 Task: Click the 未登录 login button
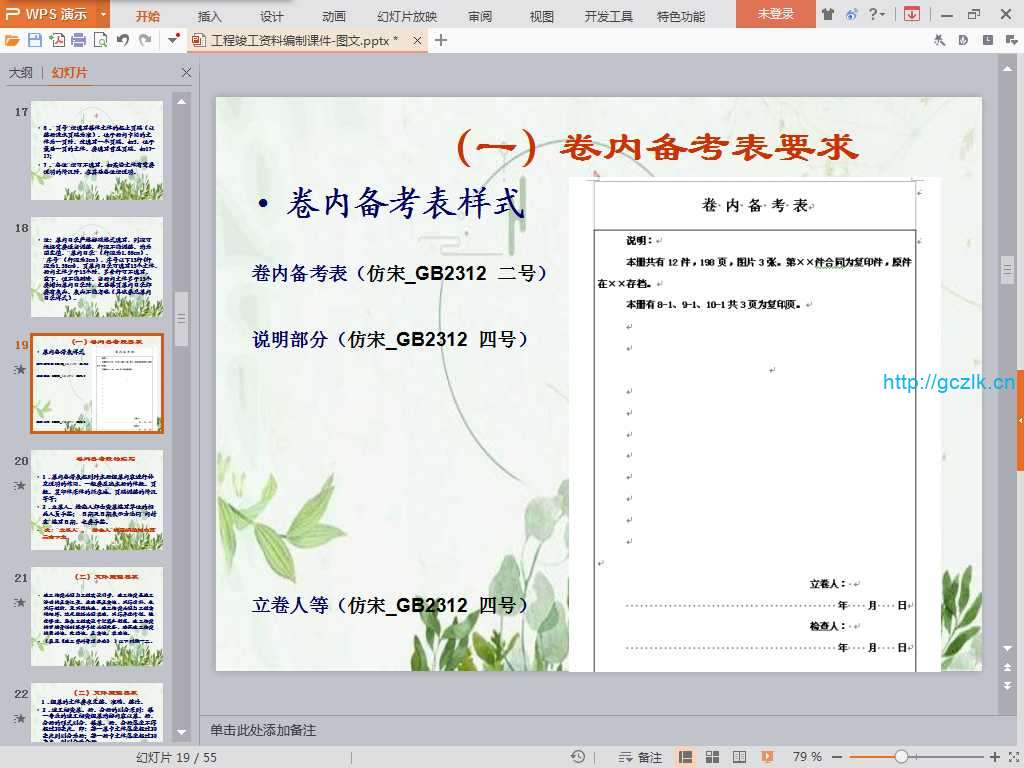pos(775,14)
